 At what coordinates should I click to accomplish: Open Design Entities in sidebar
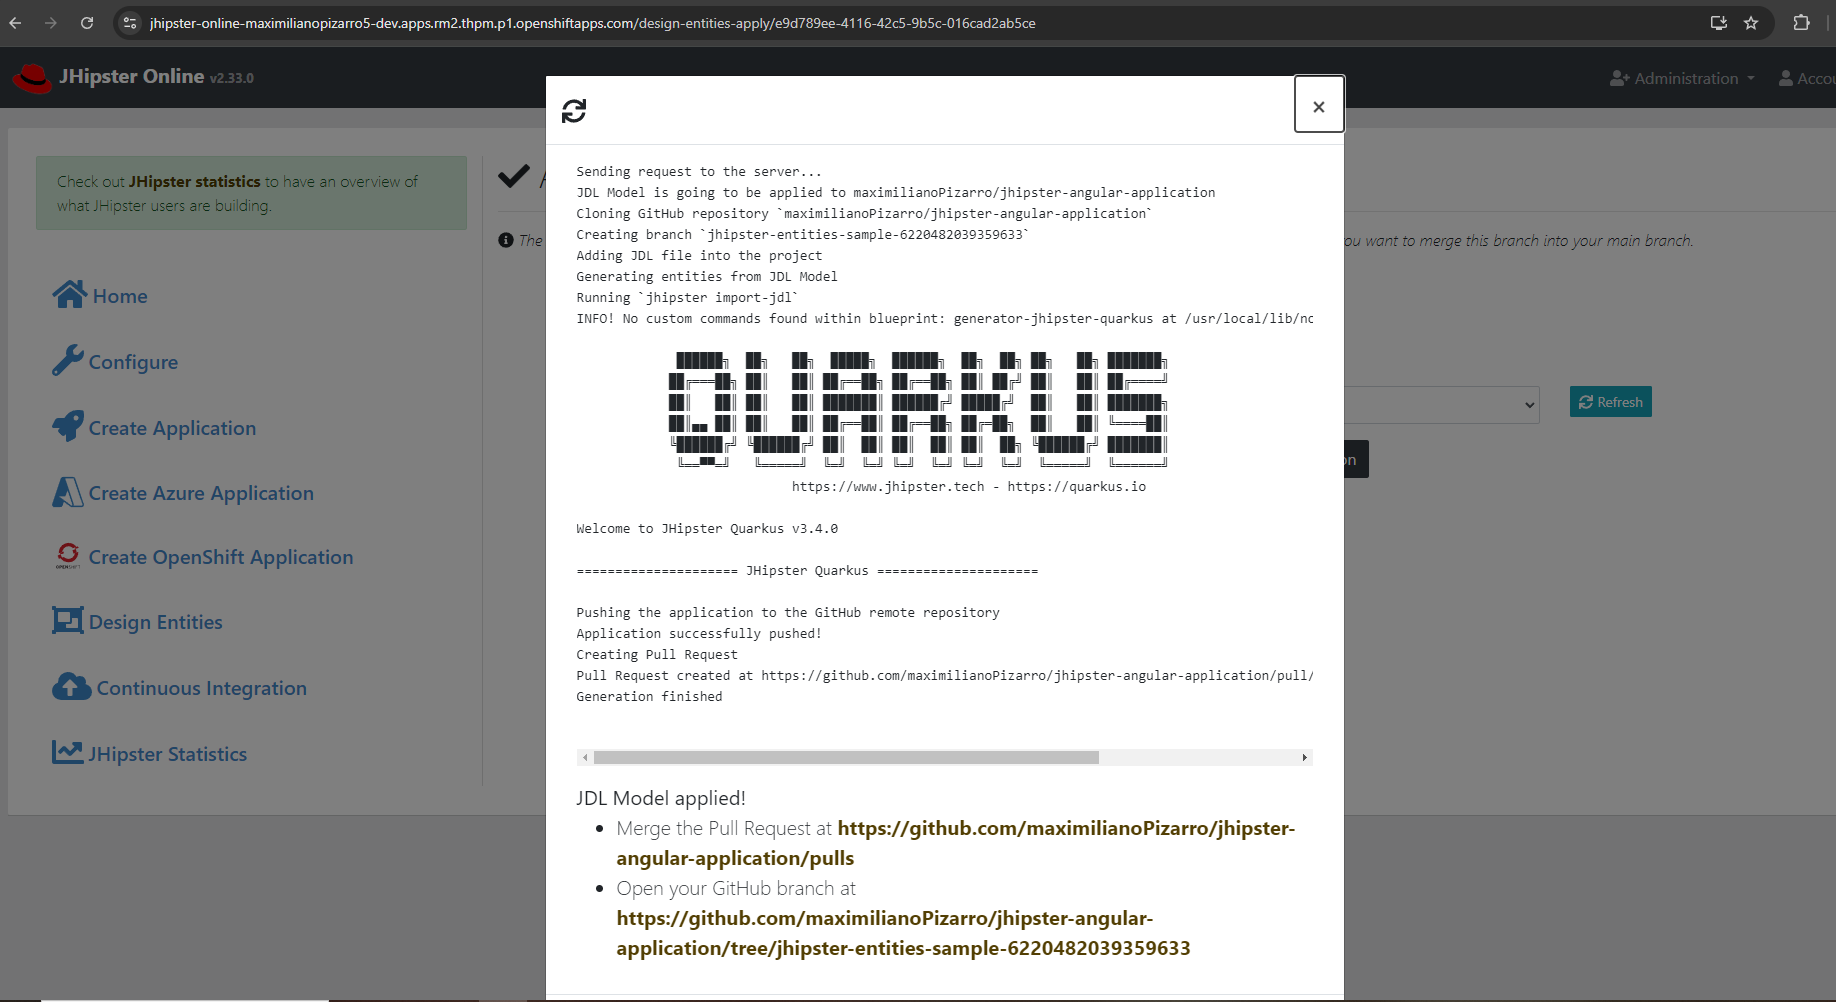pos(156,622)
